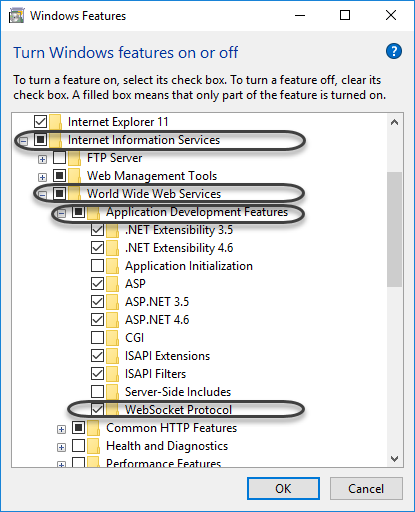Collapse the Internet Information Services node
415x512 pixels.
[x=23, y=141]
